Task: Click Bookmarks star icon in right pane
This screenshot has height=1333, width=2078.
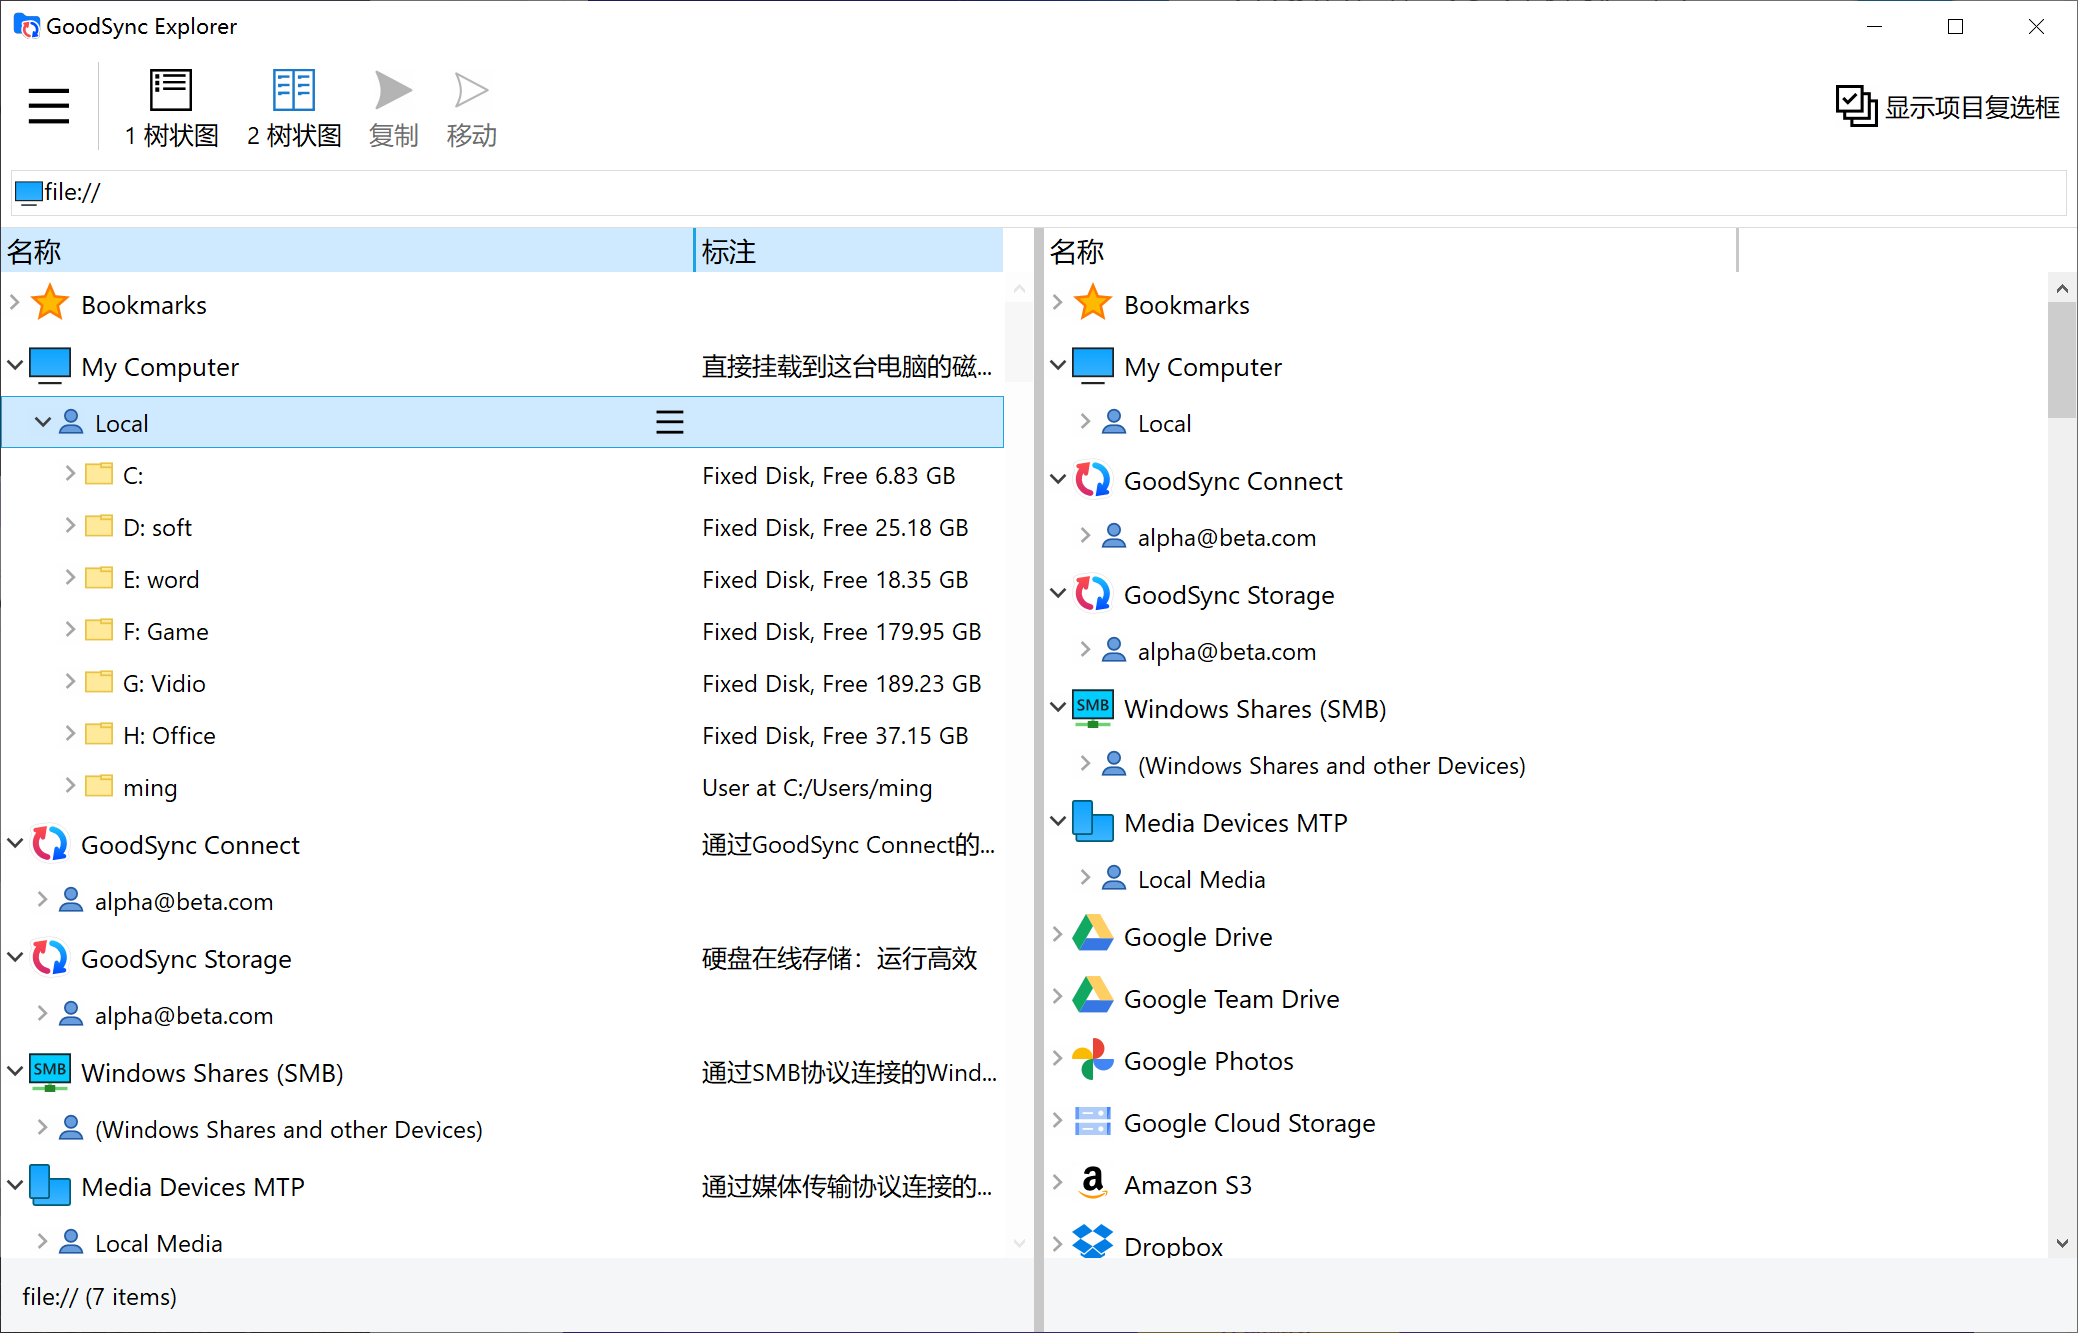Action: click(1093, 303)
